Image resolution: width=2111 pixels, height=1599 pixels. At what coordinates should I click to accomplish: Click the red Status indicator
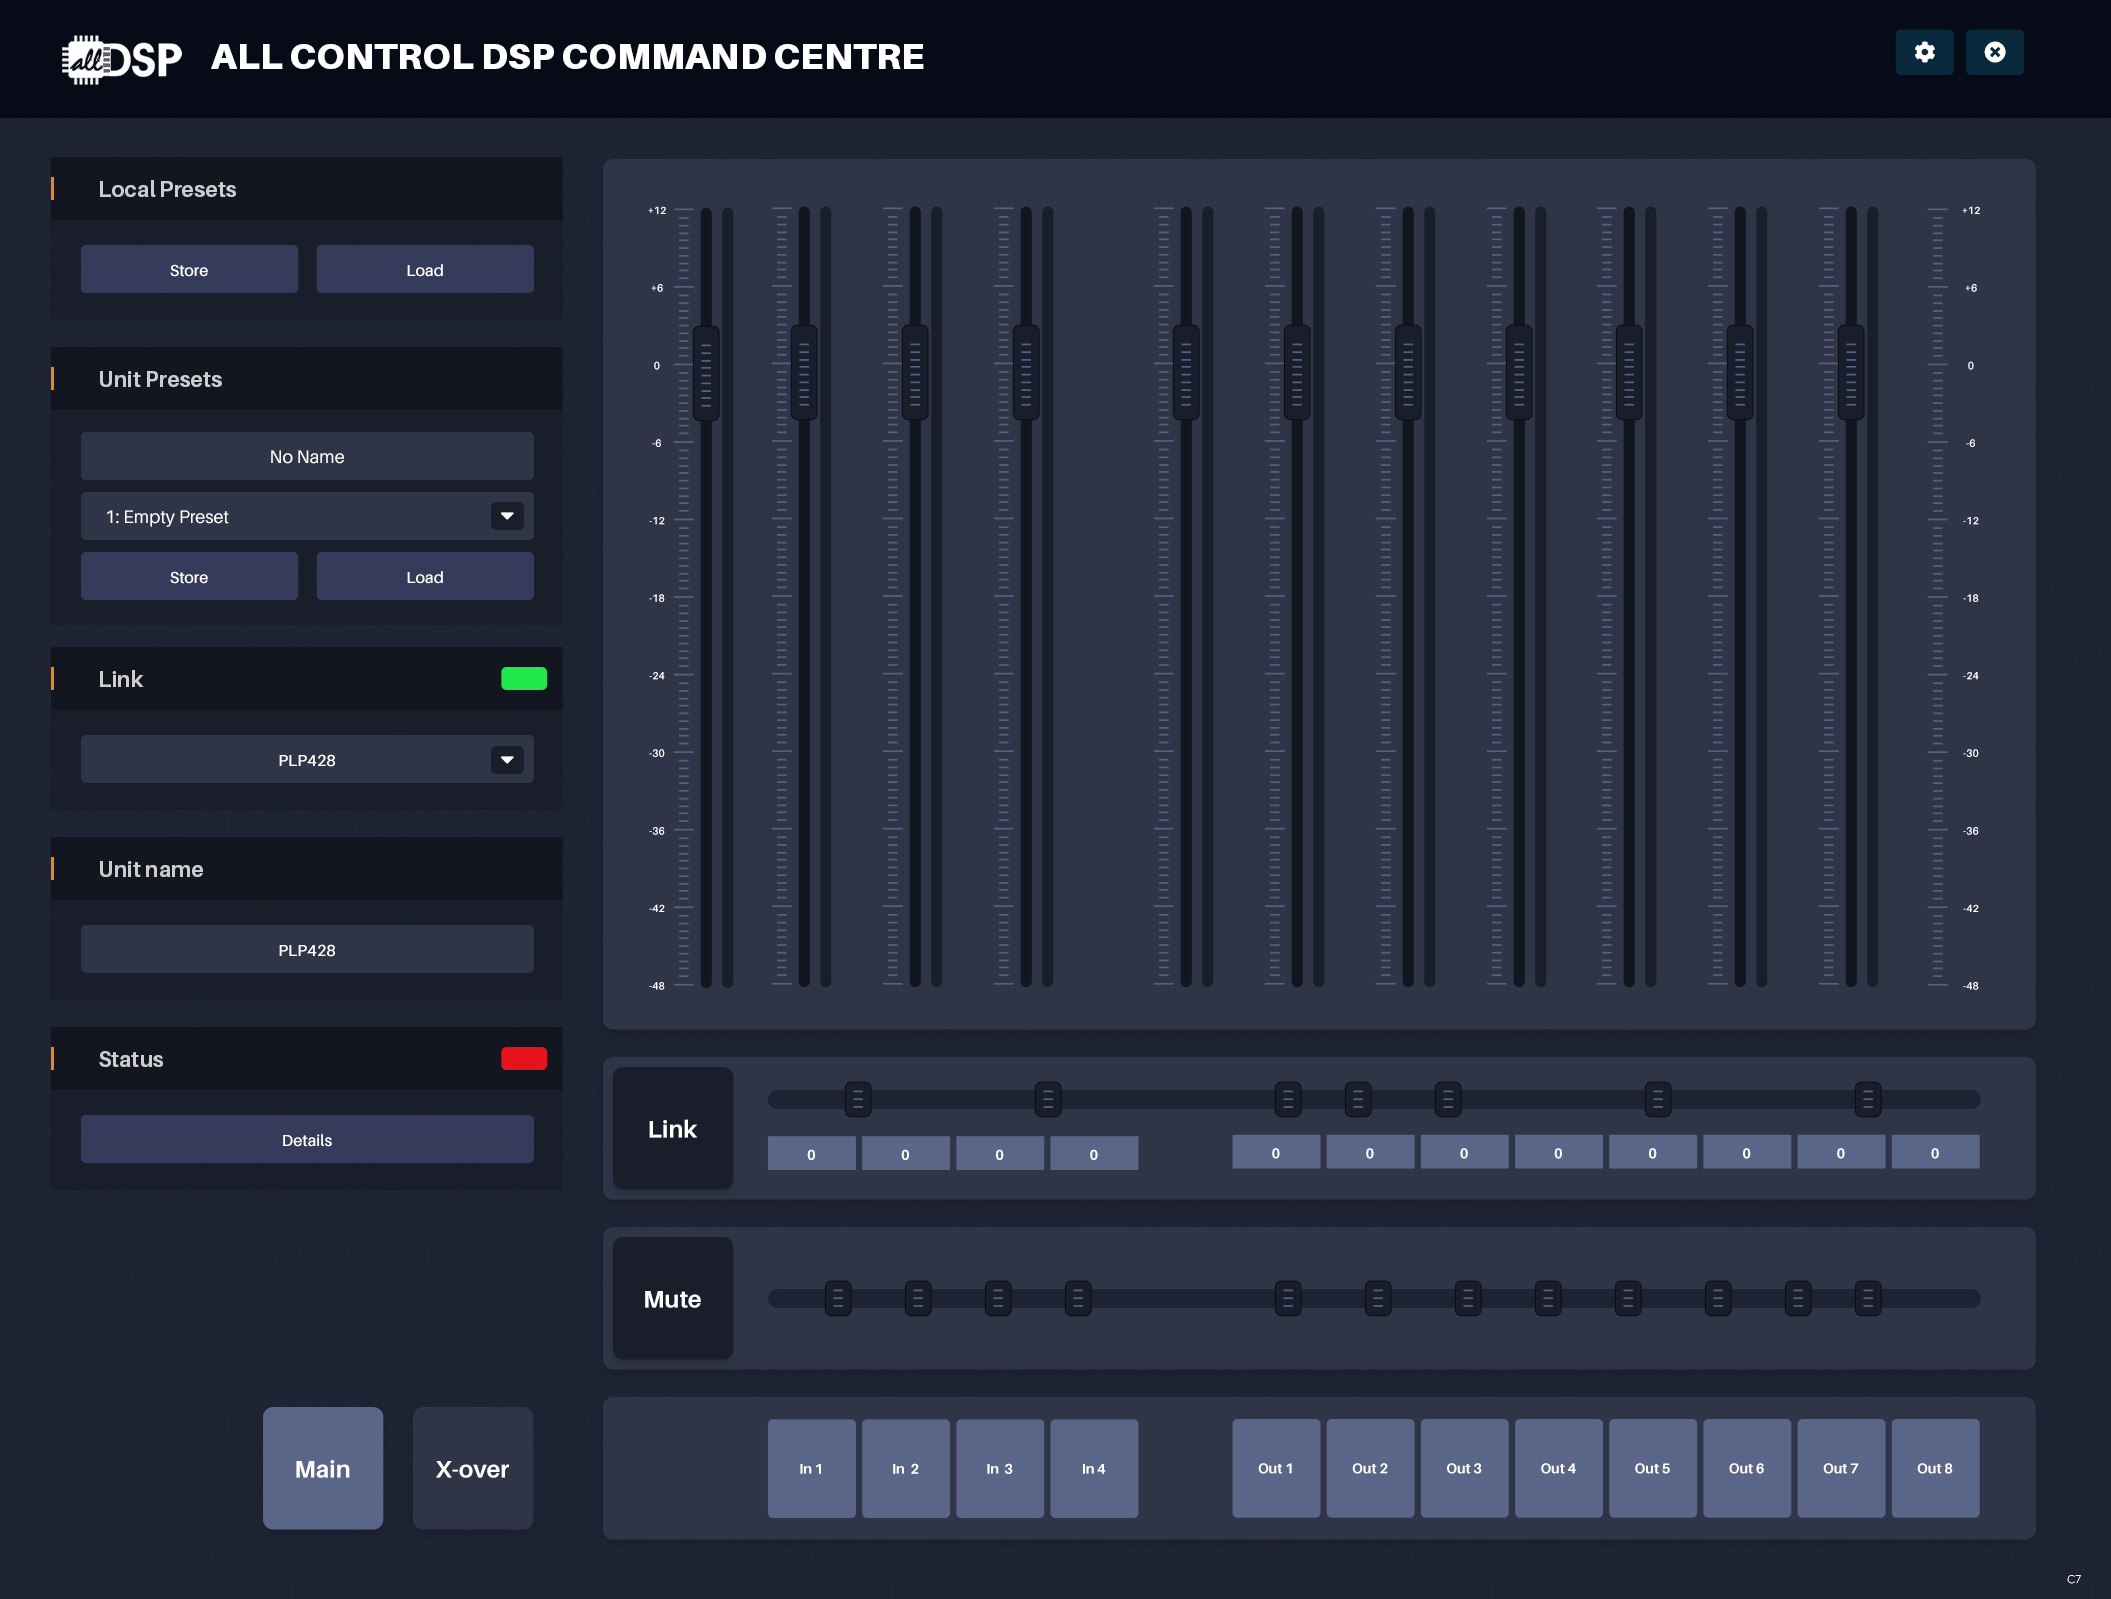pos(523,1059)
